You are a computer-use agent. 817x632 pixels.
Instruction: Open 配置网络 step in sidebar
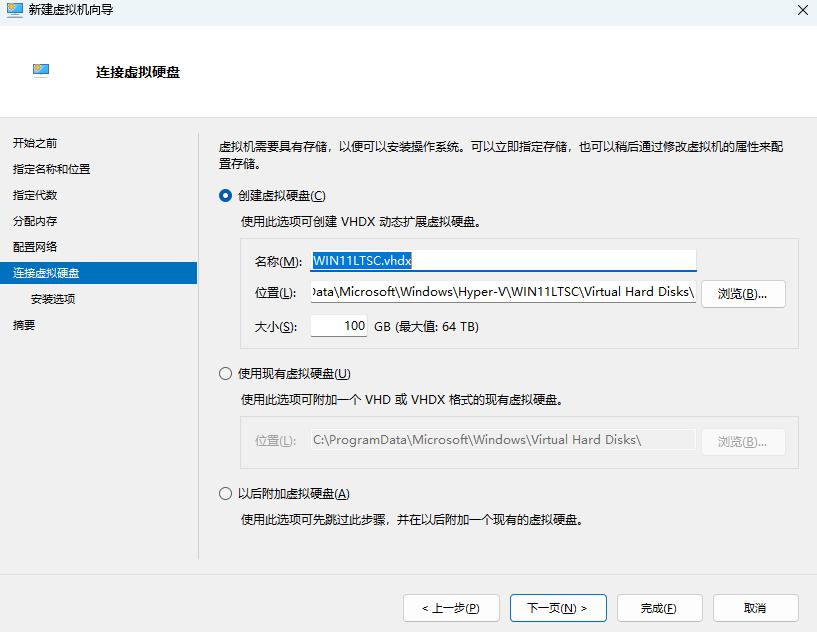click(x=35, y=247)
